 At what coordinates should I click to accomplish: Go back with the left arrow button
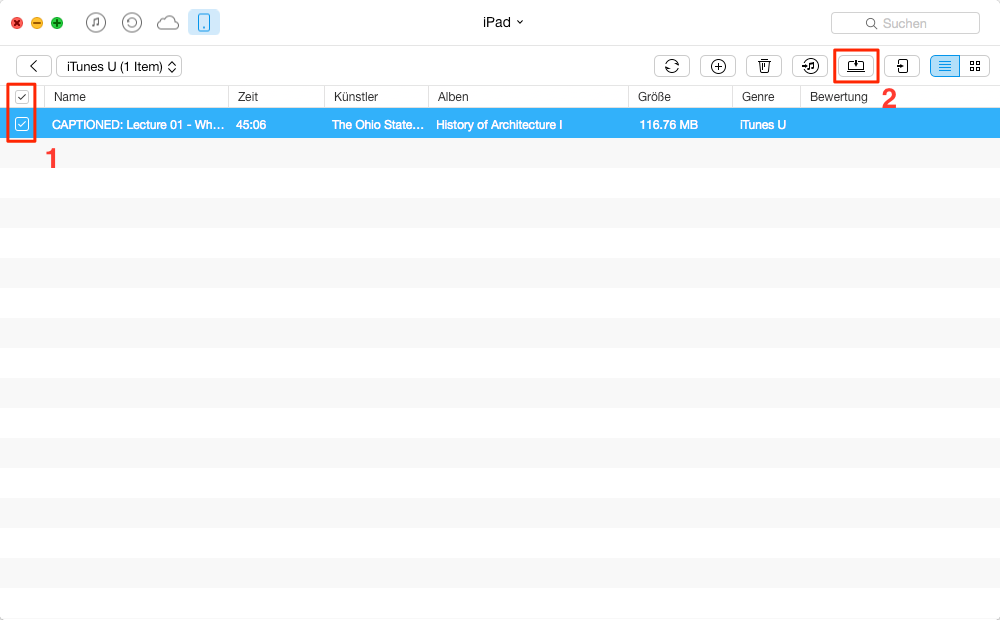click(x=34, y=66)
